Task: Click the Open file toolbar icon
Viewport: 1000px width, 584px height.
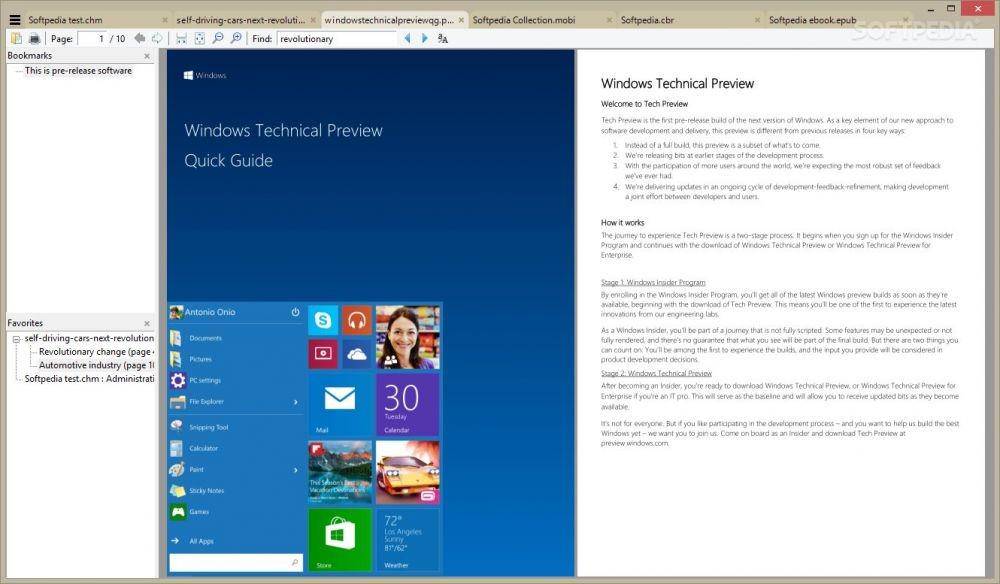Action: coord(17,38)
